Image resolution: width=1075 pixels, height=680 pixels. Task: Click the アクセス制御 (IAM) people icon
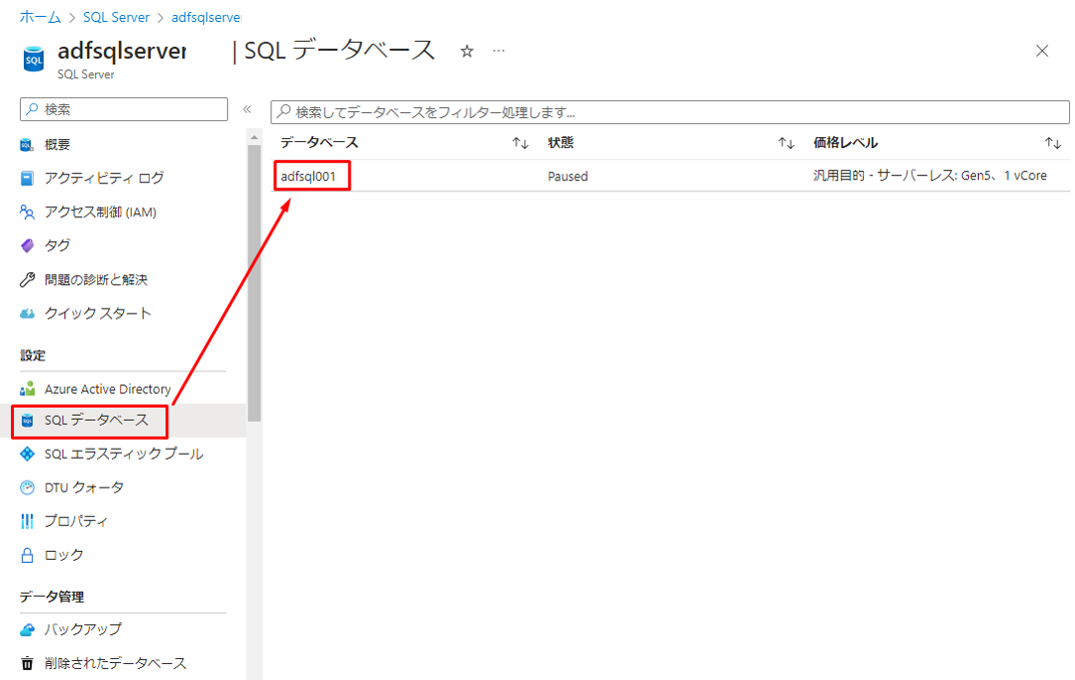click(x=27, y=212)
